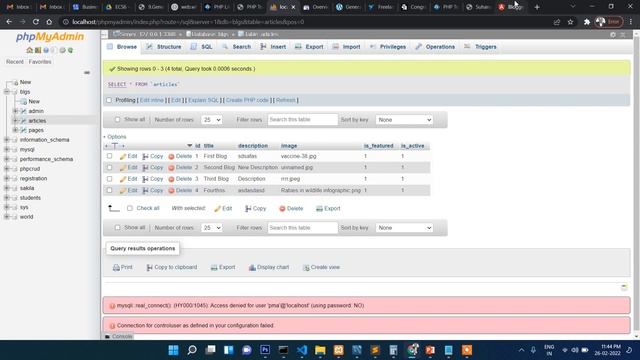Select checkbox for Fourthss row
Viewport: 640px width, 360px height.
tap(109, 190)
